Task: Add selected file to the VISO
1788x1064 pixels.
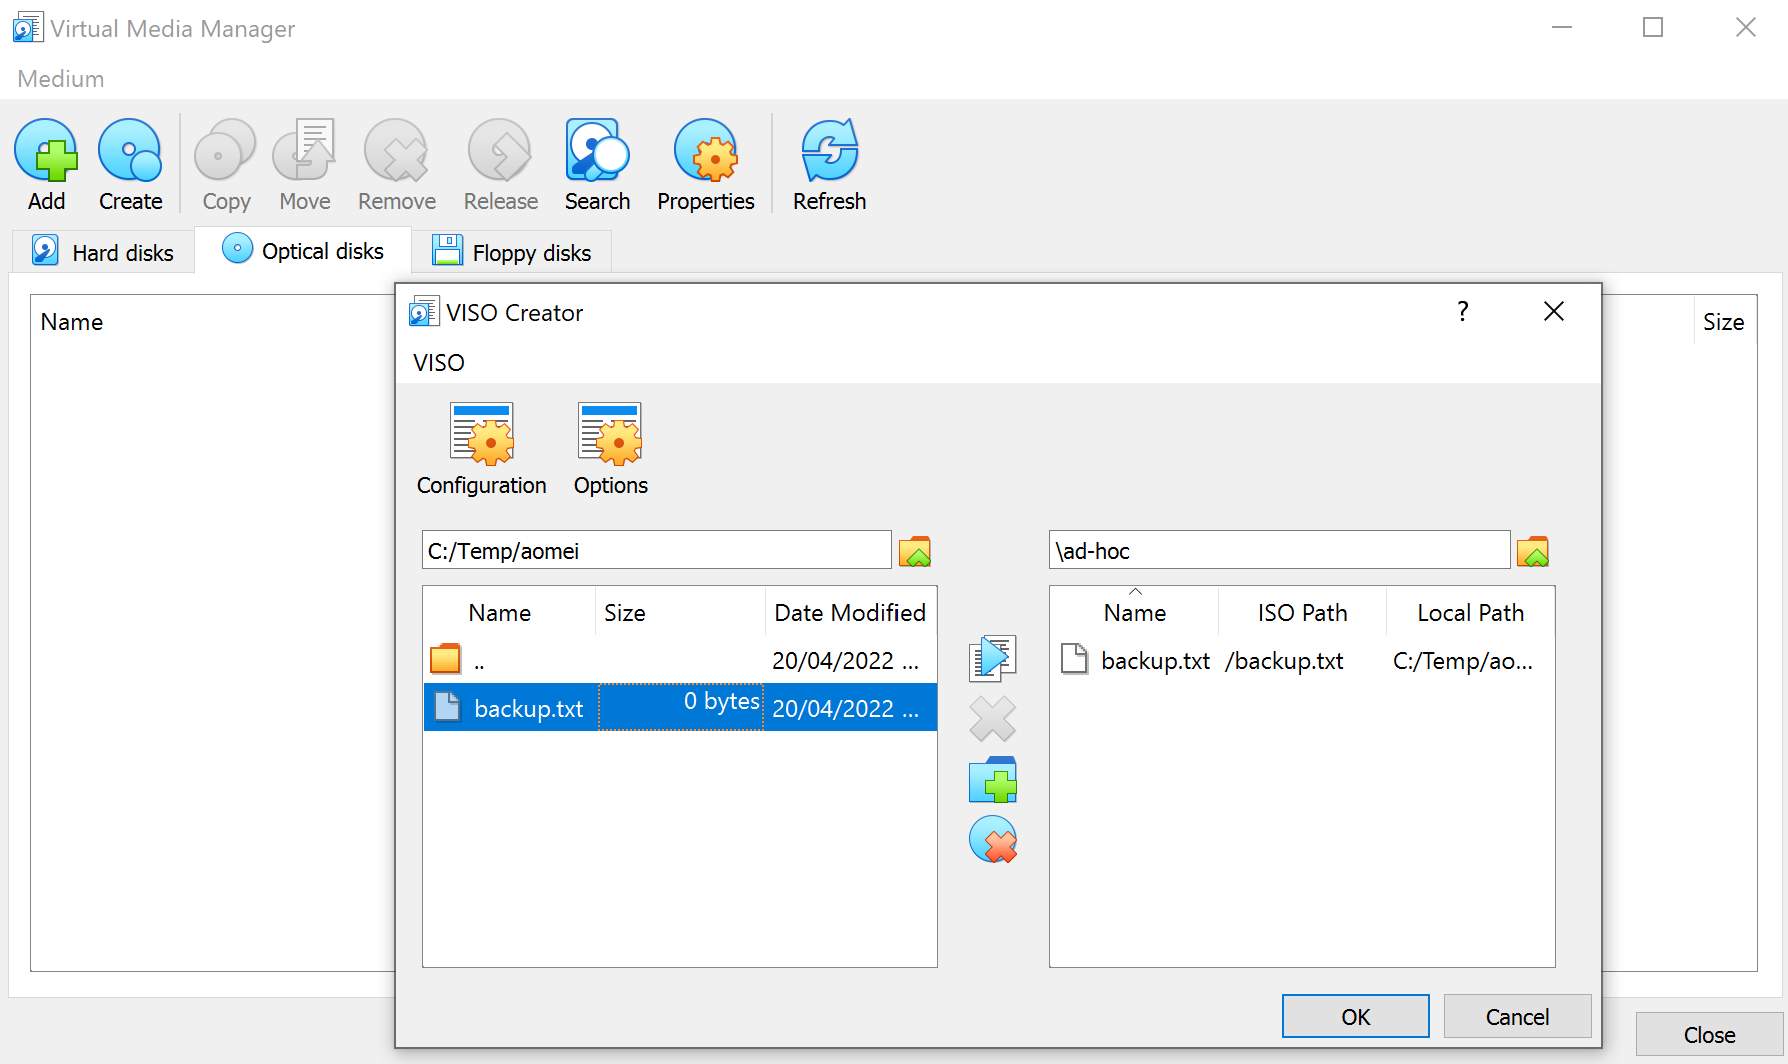Action: pyautogui.click(x=993, y=659)
